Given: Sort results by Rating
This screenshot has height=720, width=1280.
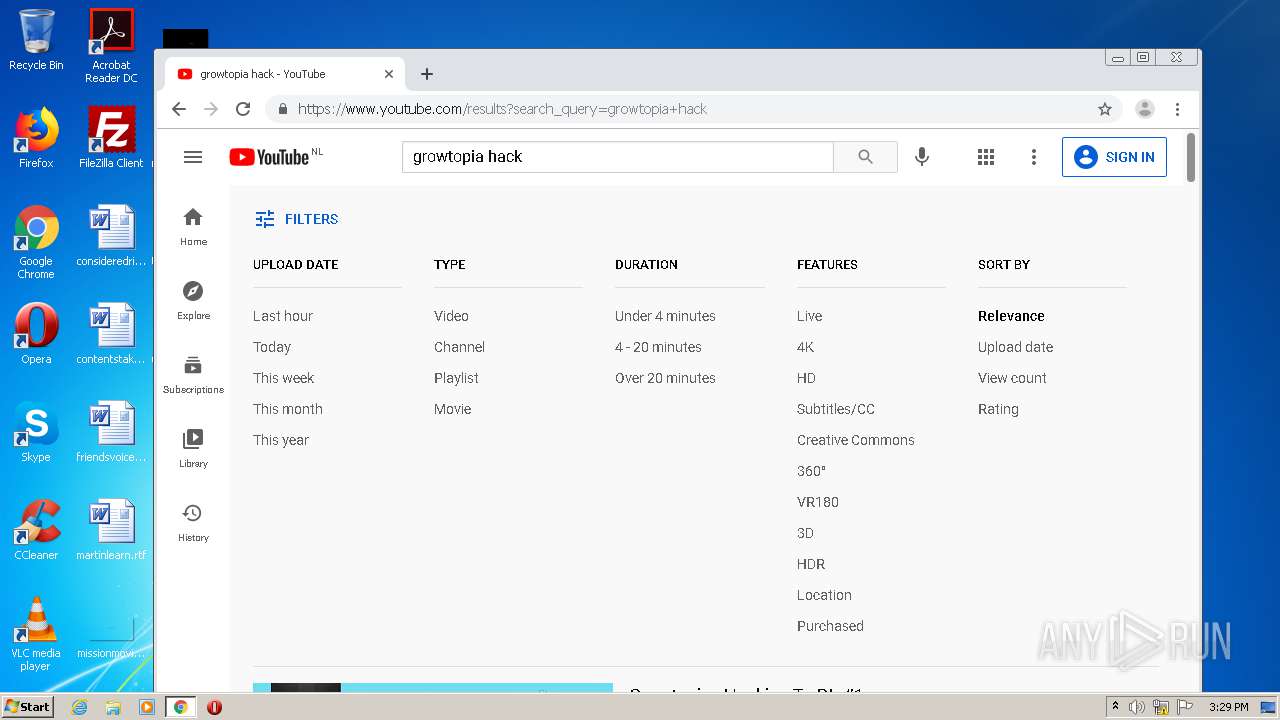Looking at the screenshot, I should pos(998,409).
